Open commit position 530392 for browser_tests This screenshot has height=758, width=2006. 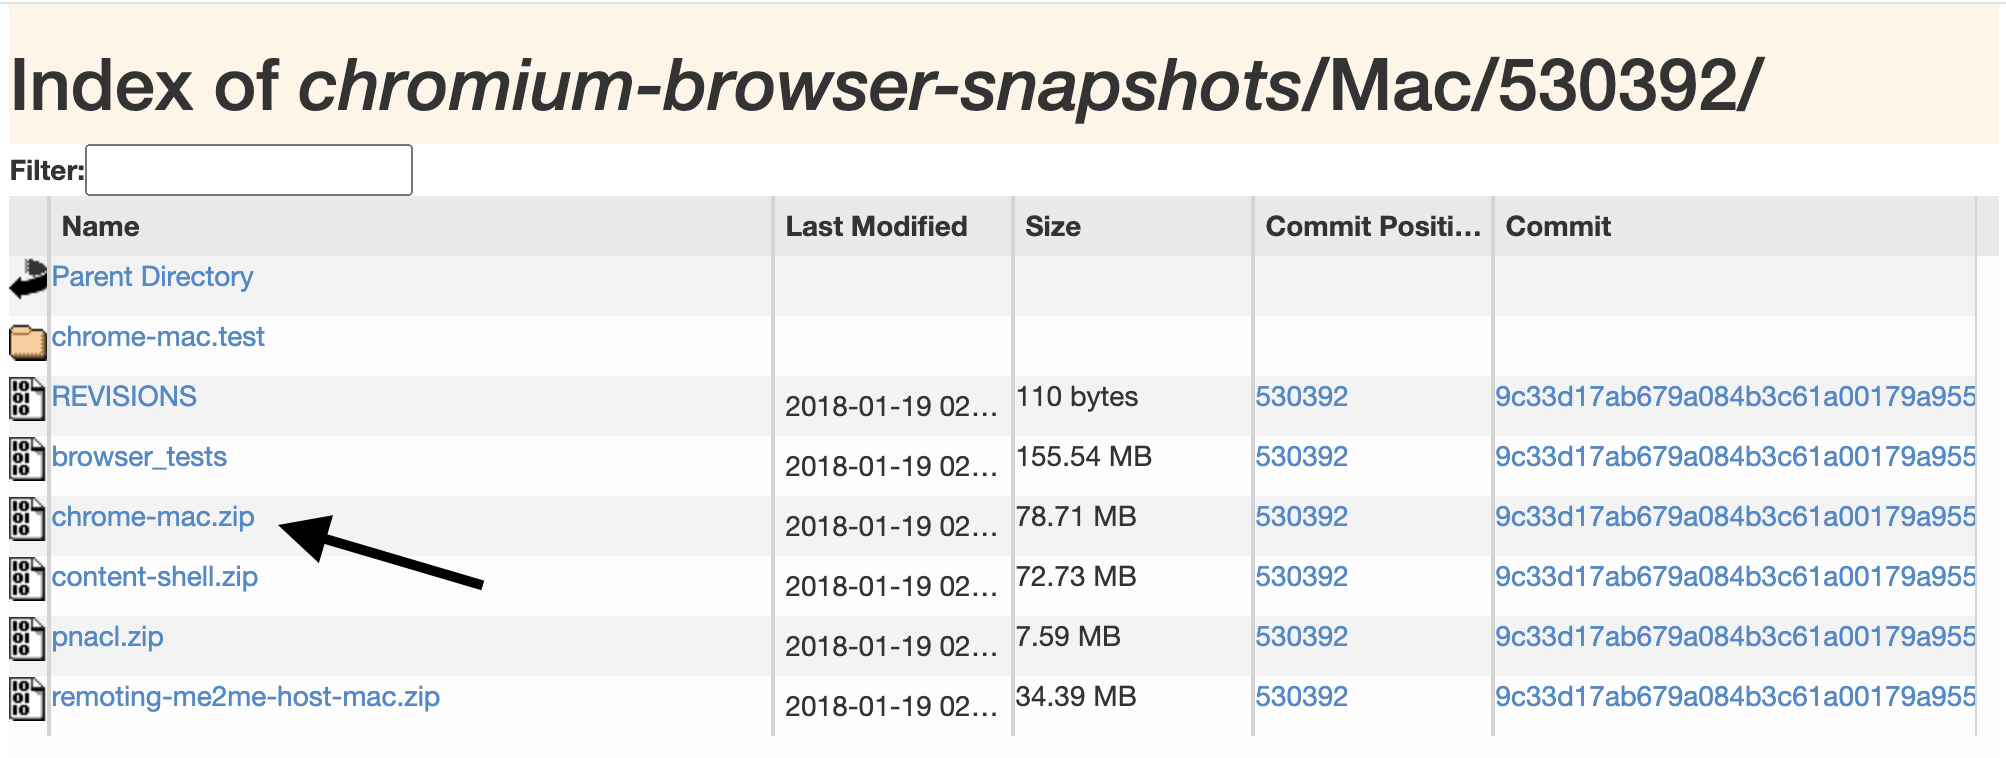pyautogui.click(x=1302, y=457)
